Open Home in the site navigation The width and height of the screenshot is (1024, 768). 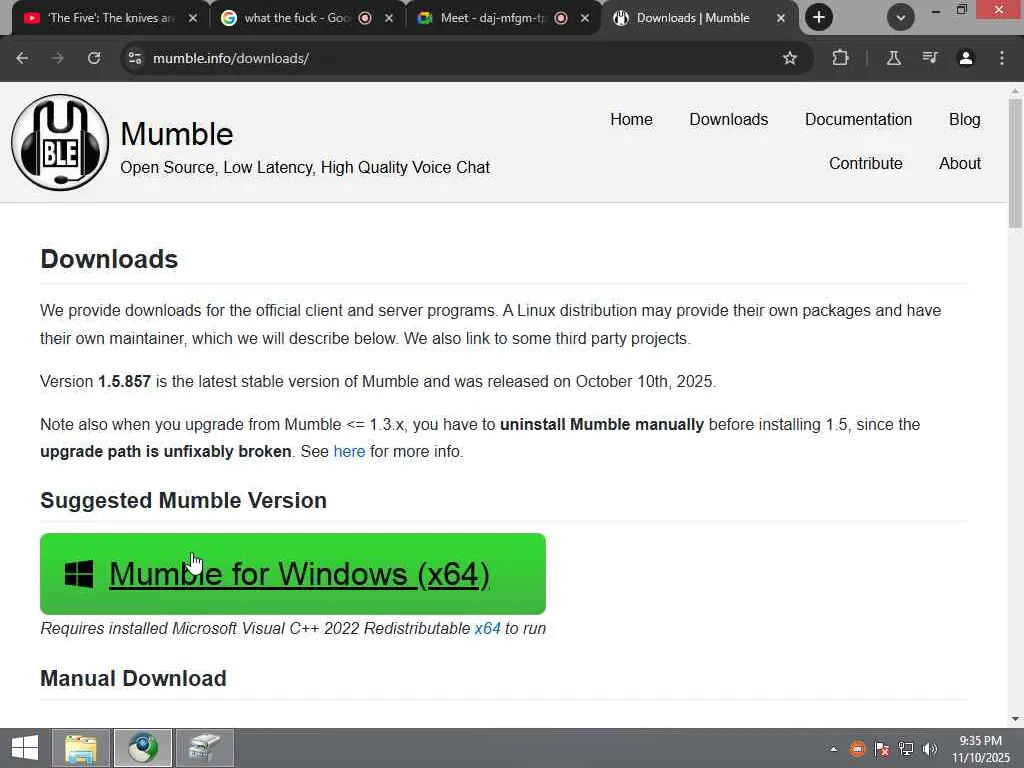pyautogui.click(x=632, y=120)
